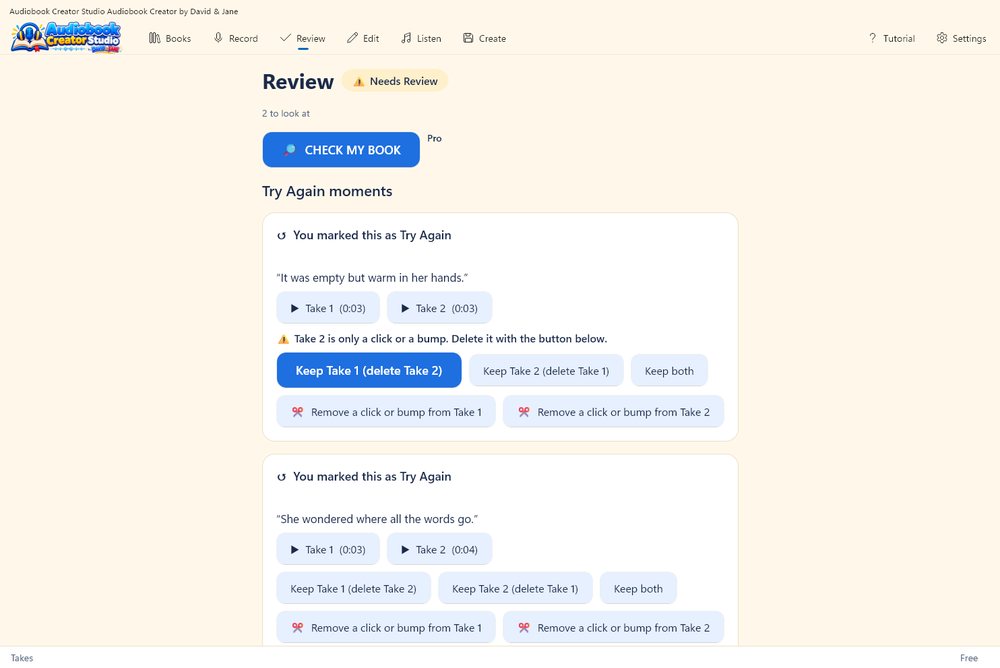Image resolution: width=1000 pixels, height=668 pixels.
Task: Play Take 2 of "It was empty but warm"
Action: (439, 308)
